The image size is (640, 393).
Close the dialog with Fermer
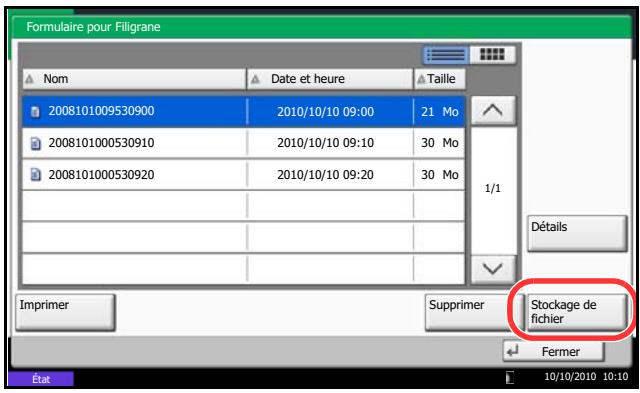pos(553,351)
